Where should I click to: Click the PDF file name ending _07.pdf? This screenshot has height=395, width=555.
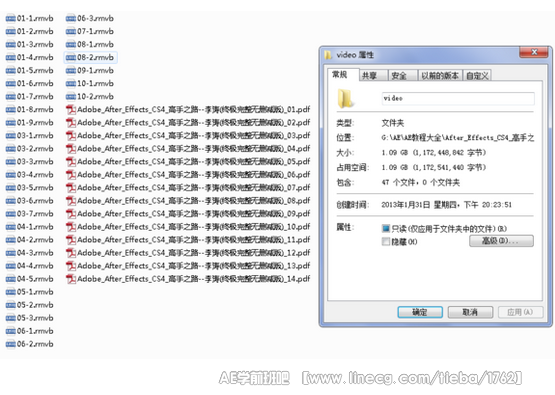pyautogui.click(x=194, y=188)
